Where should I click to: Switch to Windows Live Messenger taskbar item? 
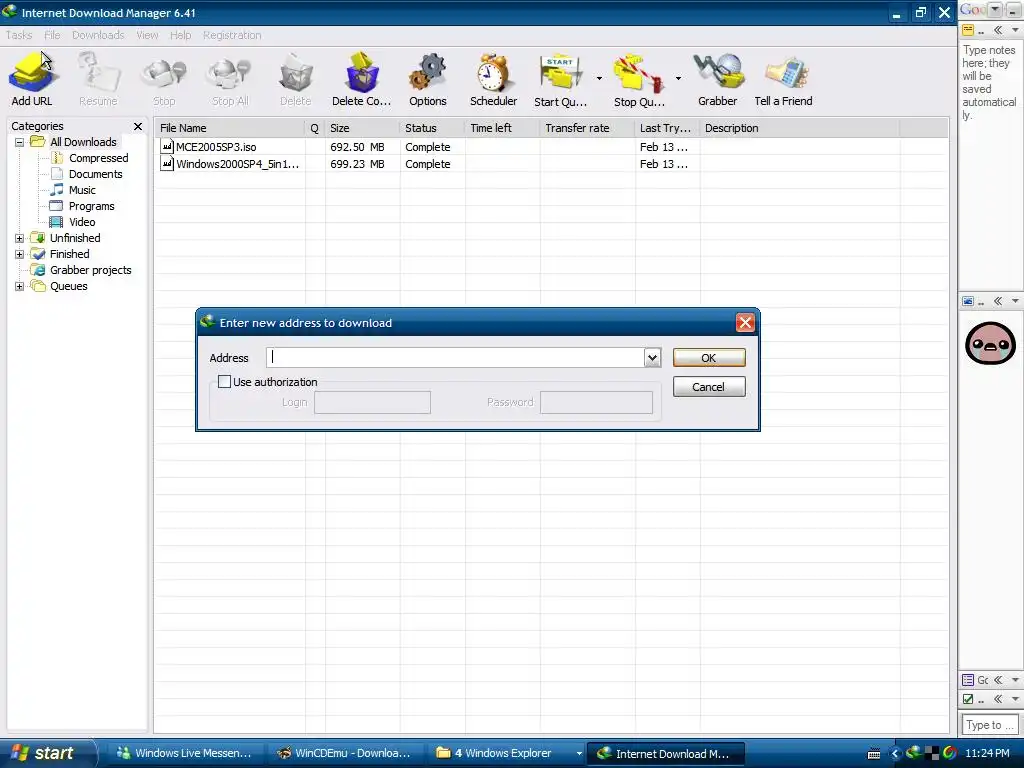pos(184,753)
